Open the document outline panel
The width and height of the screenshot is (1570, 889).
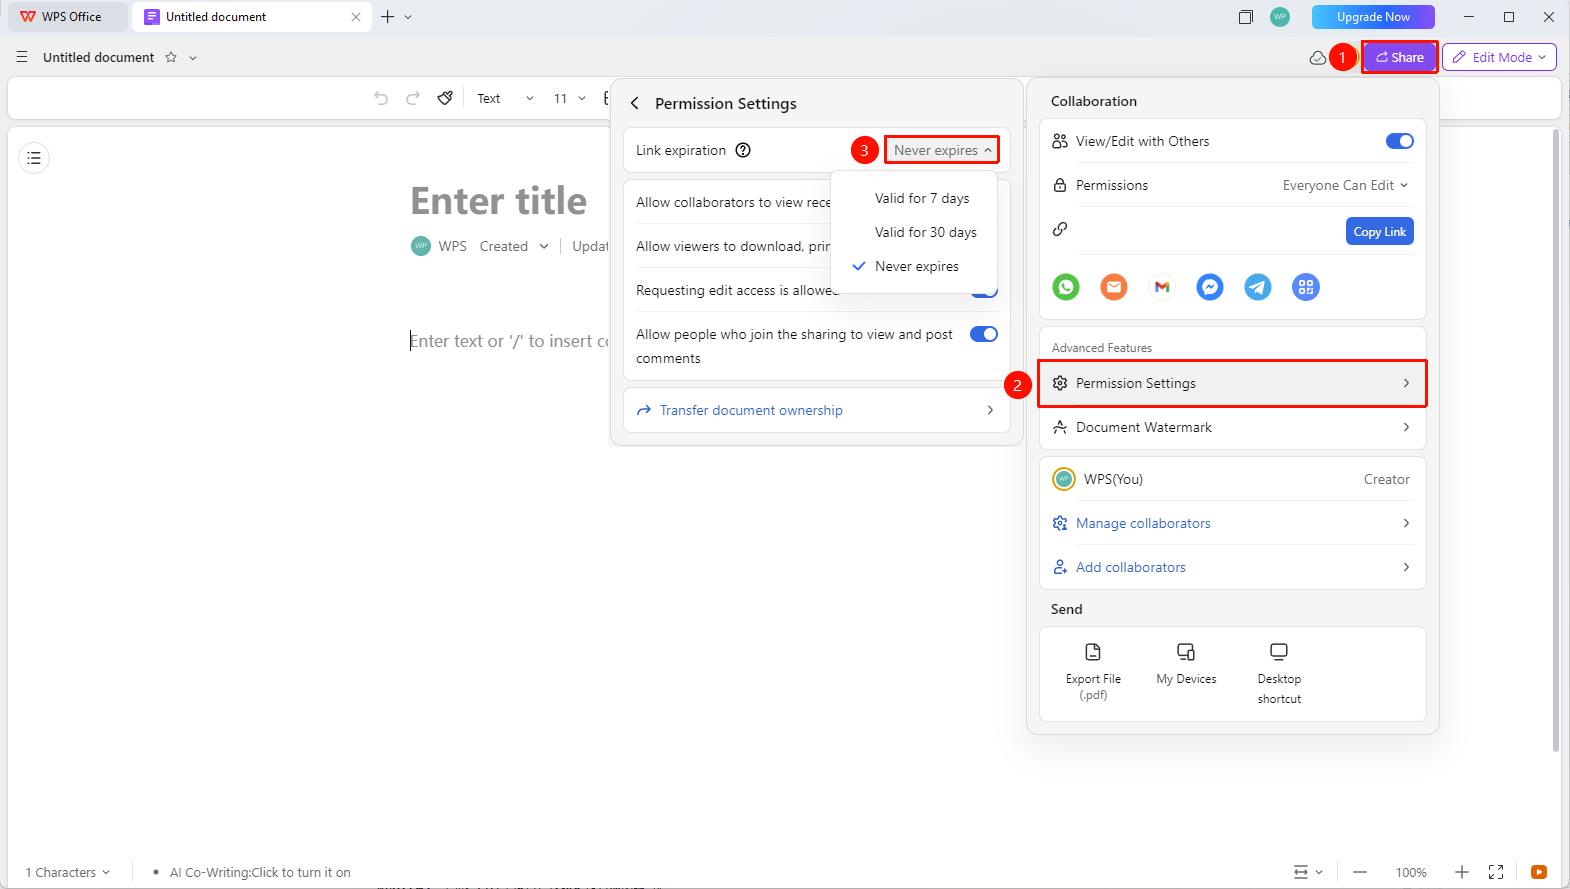34,158
